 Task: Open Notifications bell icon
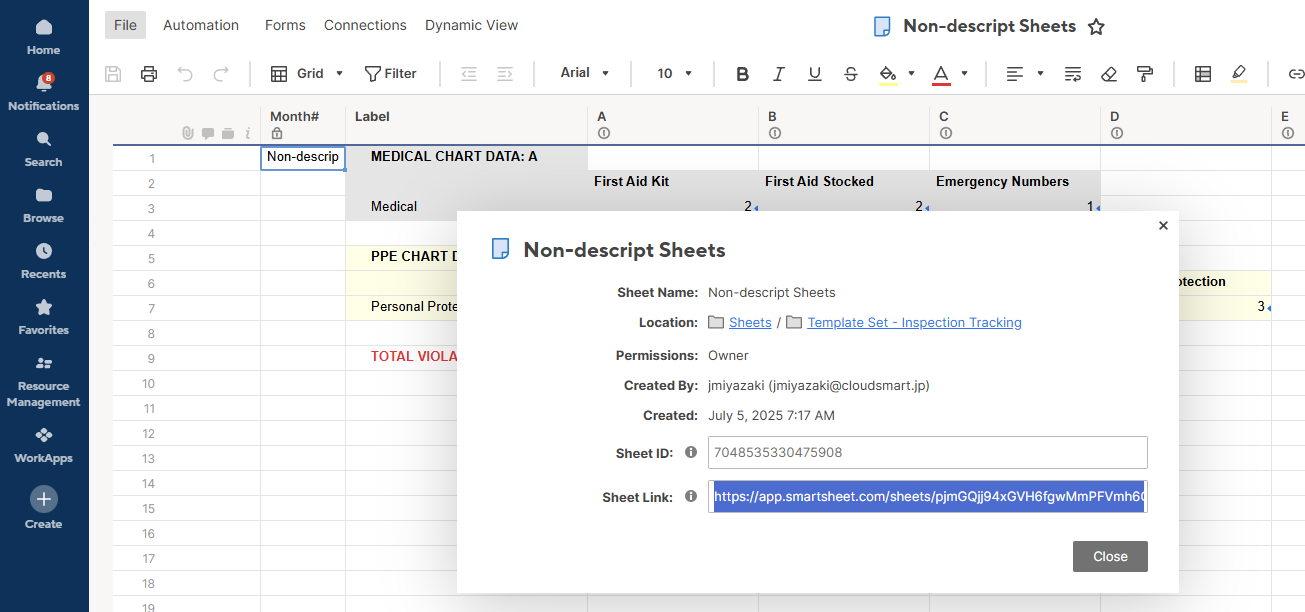44,83
